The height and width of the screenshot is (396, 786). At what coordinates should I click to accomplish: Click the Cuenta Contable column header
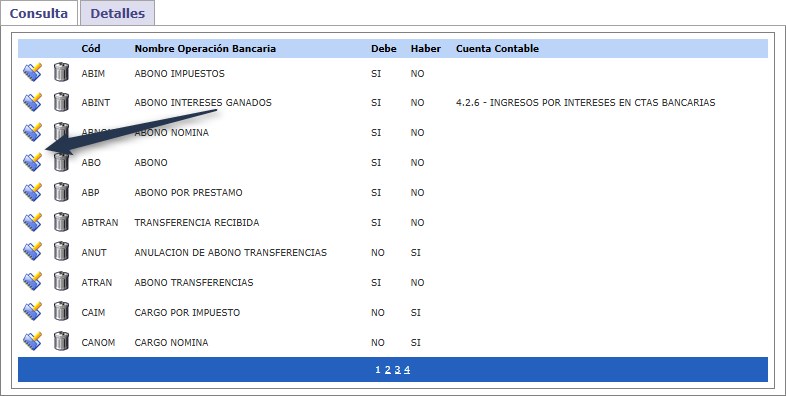pos(497,49)
